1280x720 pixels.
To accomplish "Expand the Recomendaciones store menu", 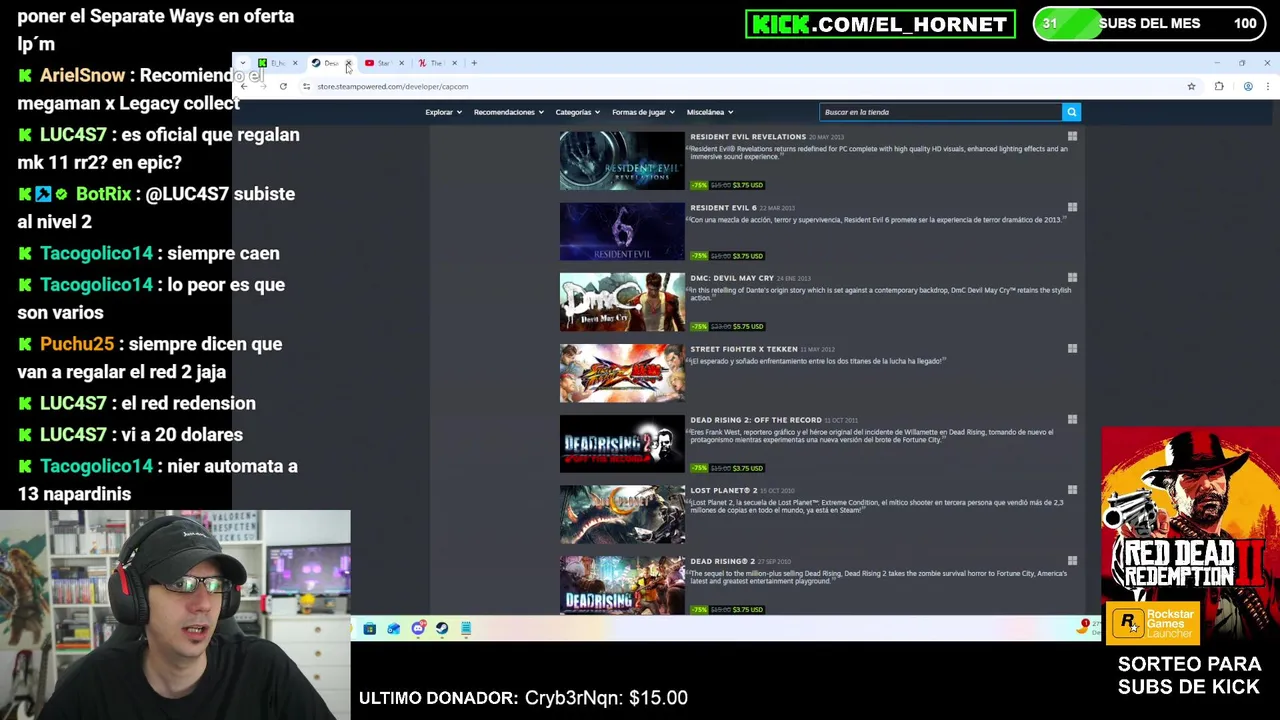I will [509, 112].
